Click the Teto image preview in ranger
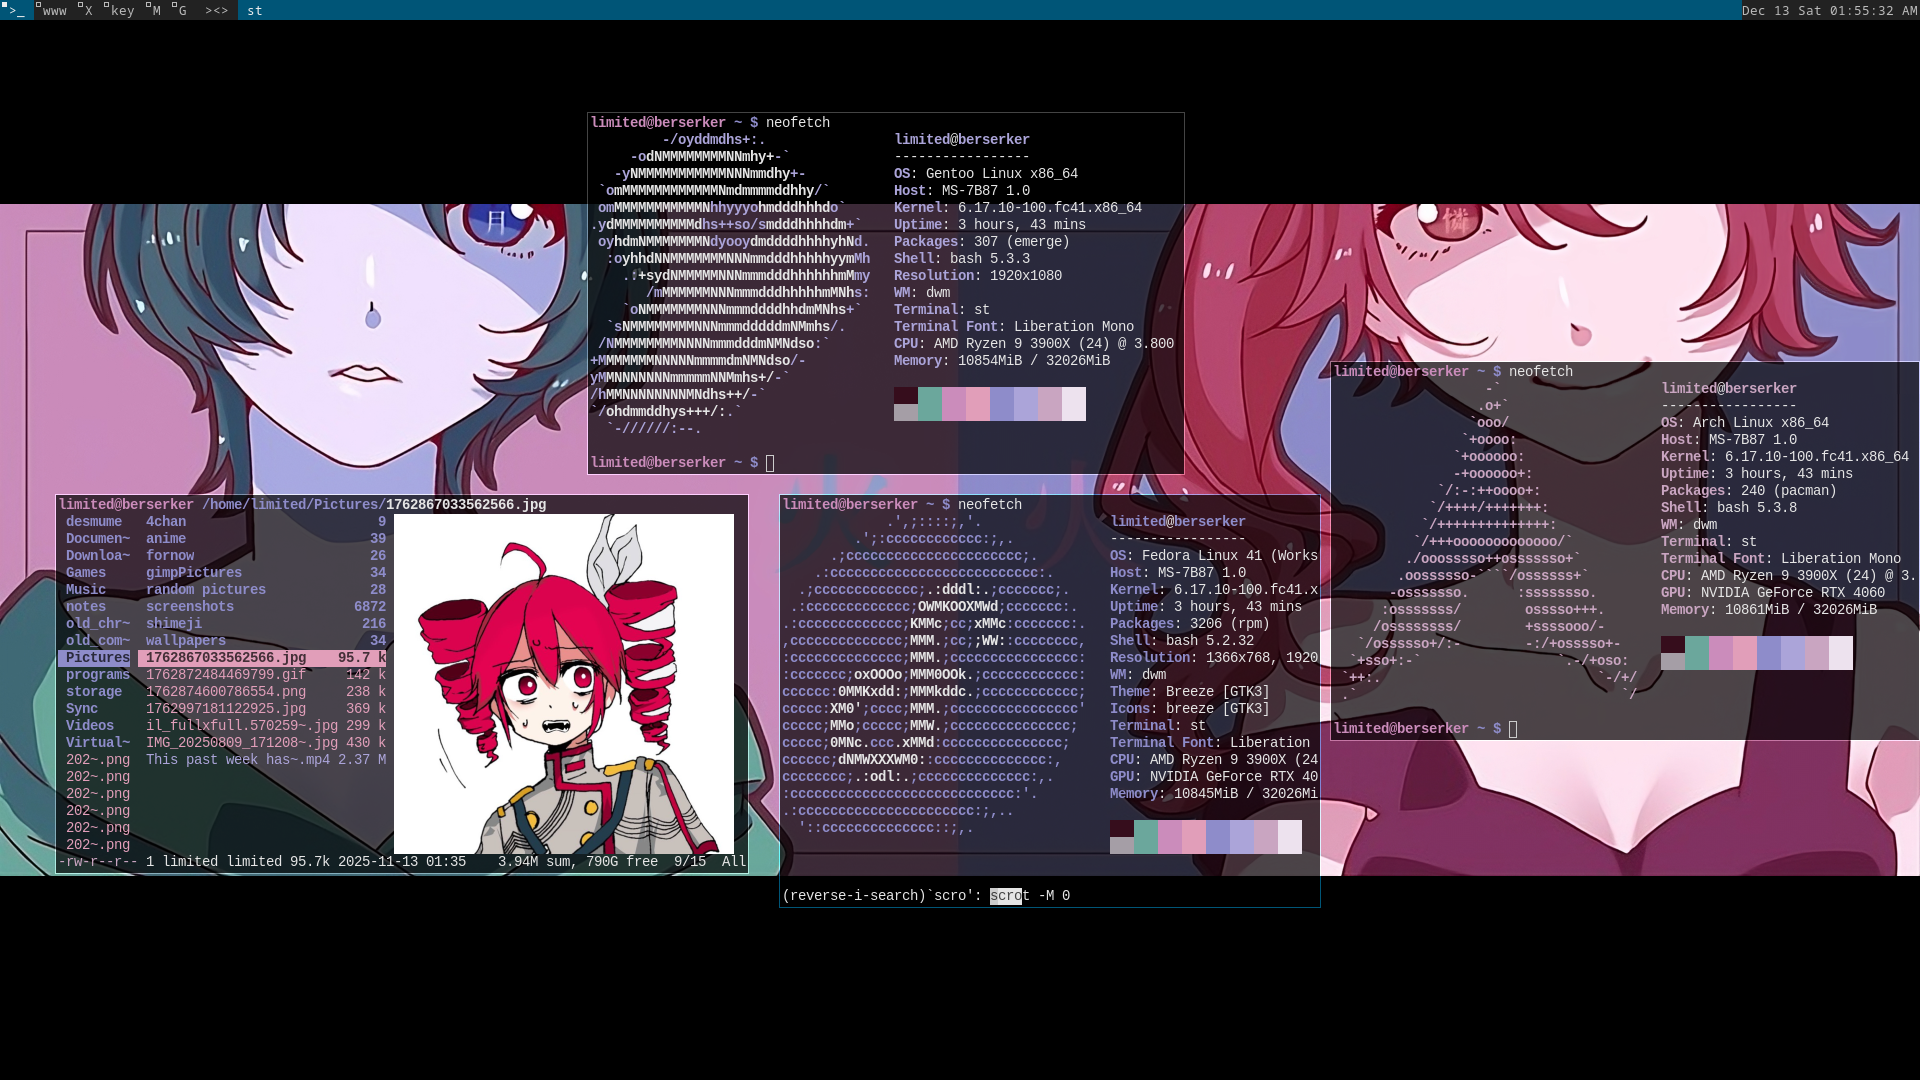Viewport: 1920px width, 1080px height. click(563, 684)
